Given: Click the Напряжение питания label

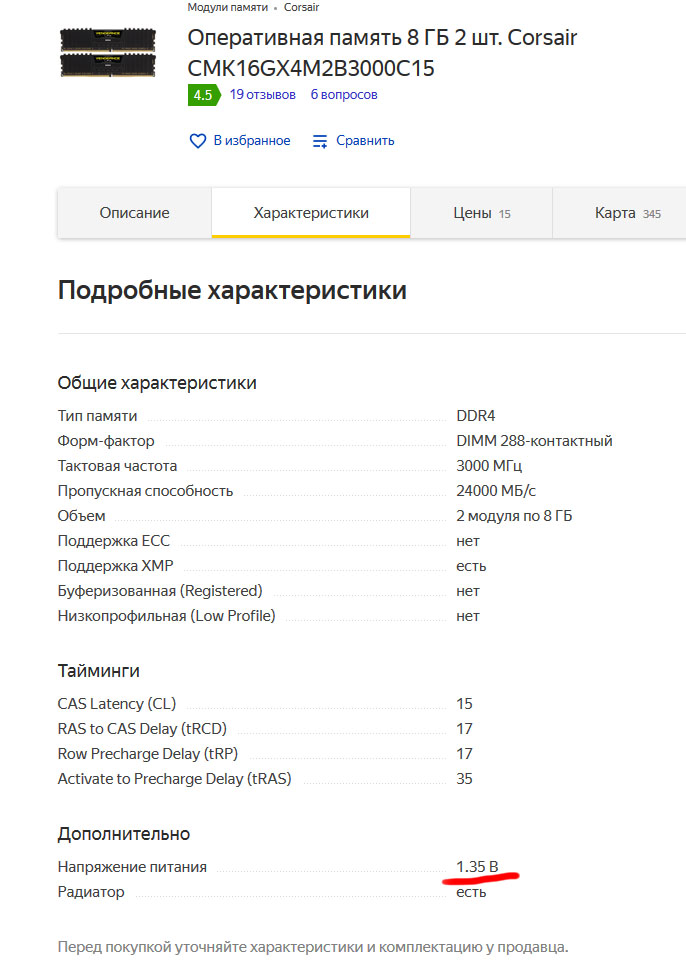Looking at the screenshot, I should coord(132,867).
